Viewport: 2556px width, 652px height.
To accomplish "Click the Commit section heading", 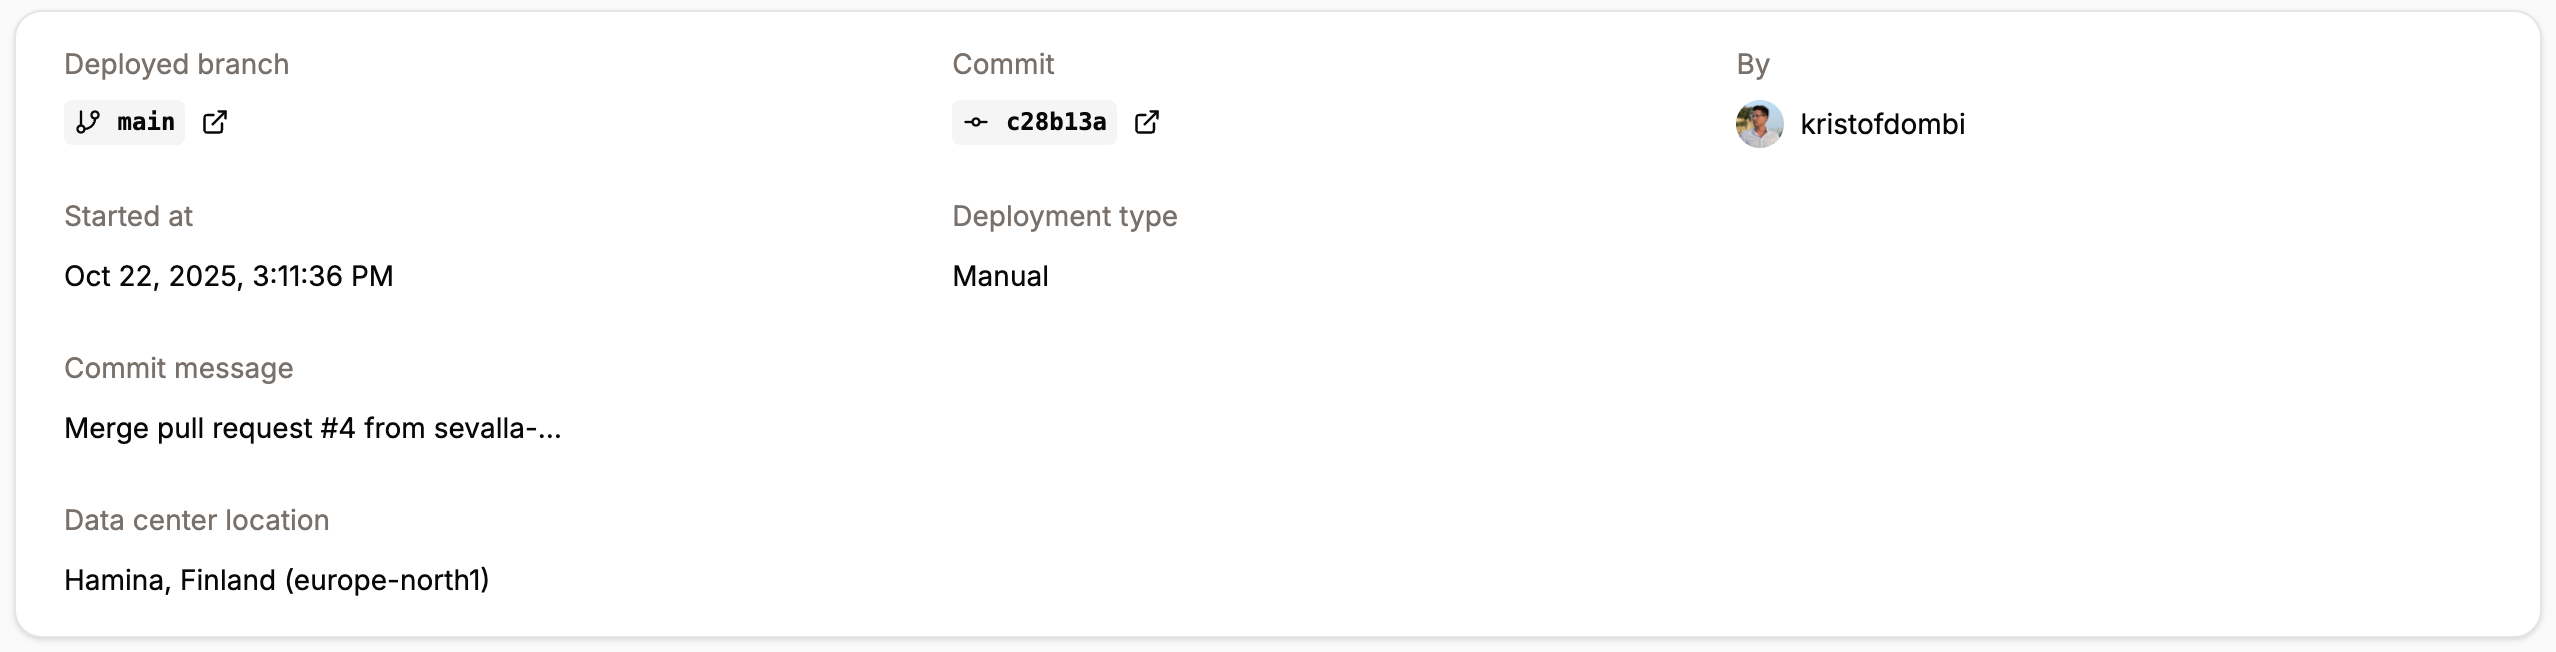I will [x=1002, y=64].
